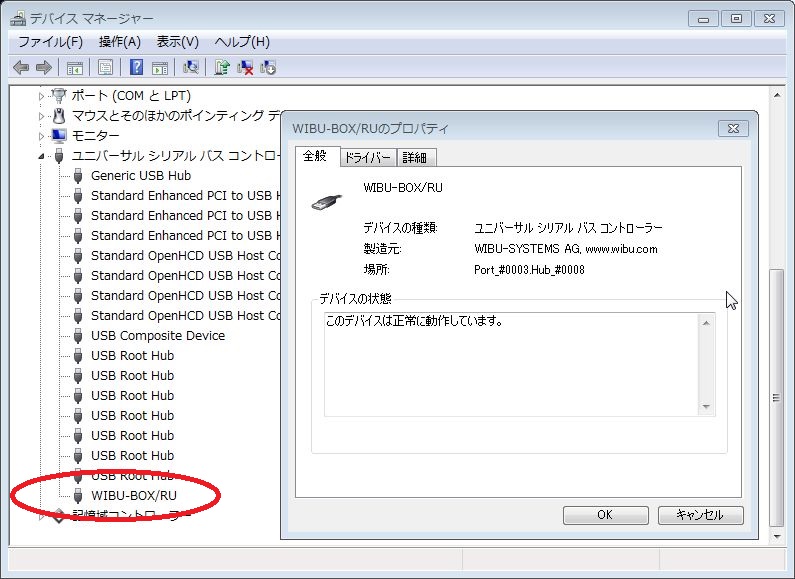Screen dimensions: 795x579
Task: Close the Device Manager window
Action: (770, 19)
